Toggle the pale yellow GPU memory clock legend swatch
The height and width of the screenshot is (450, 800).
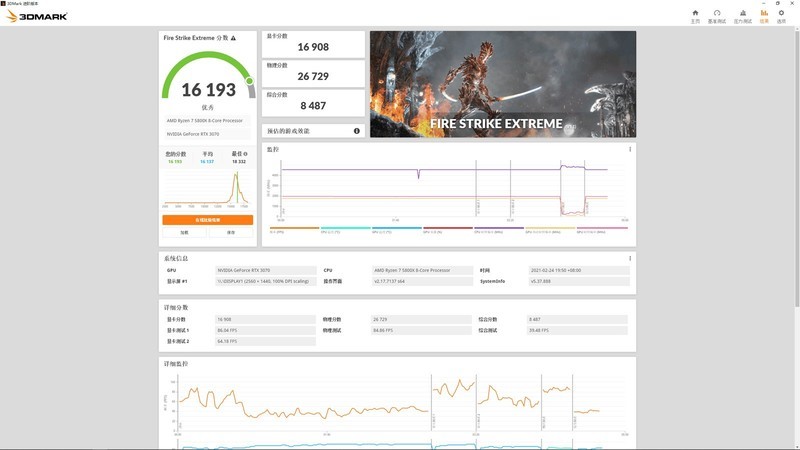coord(550,228)
